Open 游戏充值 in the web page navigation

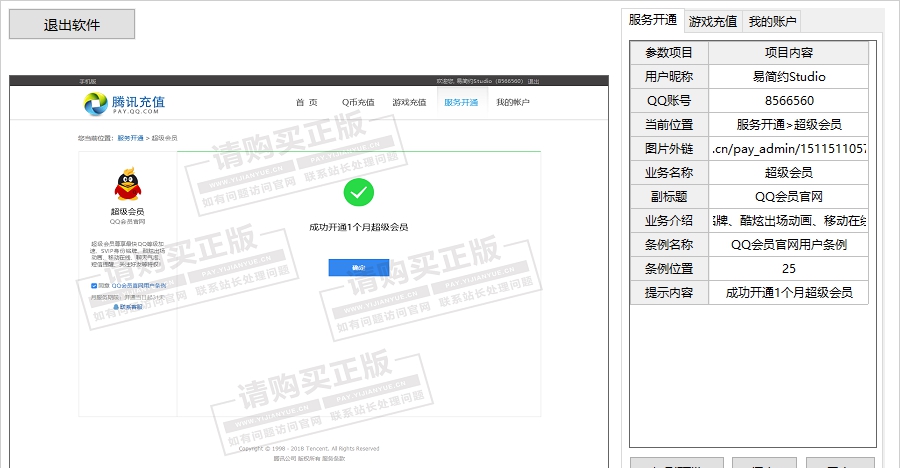pyautogui.click(x=409, y=102)
